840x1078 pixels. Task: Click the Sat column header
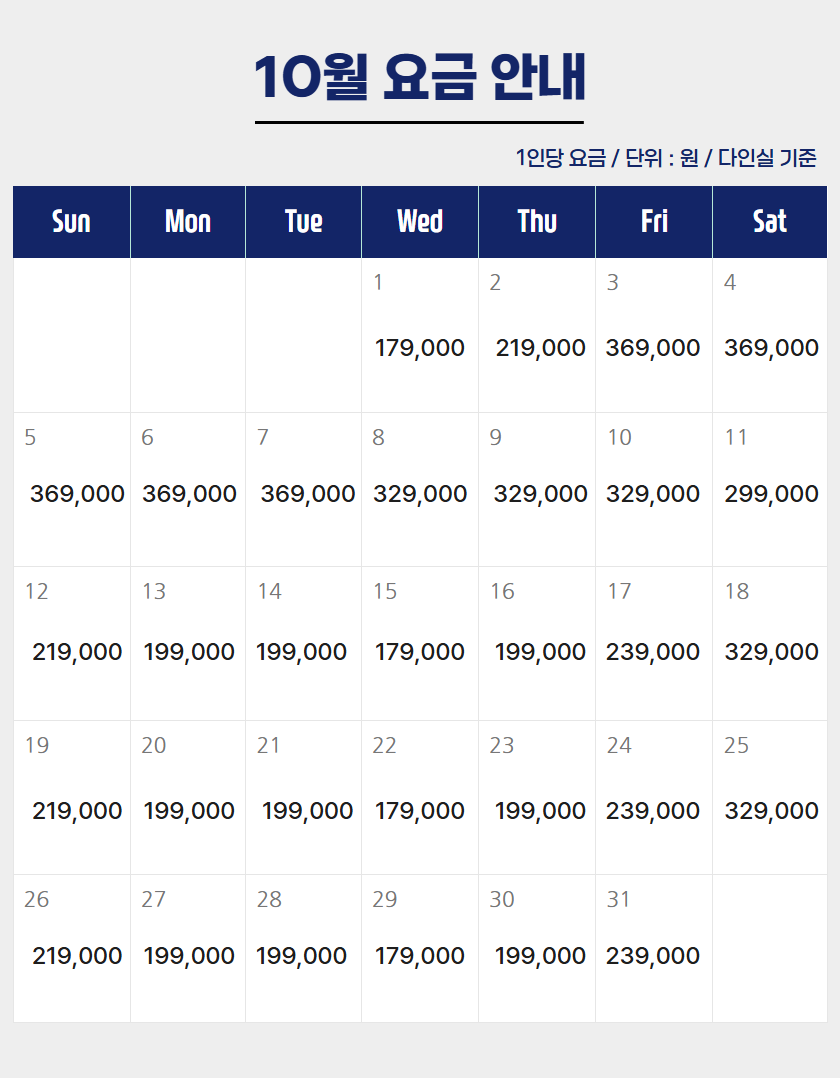point(770,221)
